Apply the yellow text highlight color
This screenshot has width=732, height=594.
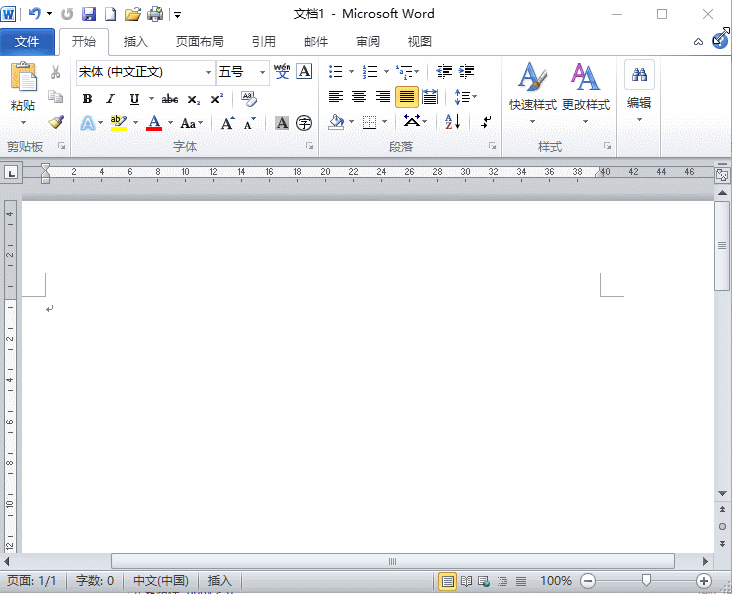119,123
